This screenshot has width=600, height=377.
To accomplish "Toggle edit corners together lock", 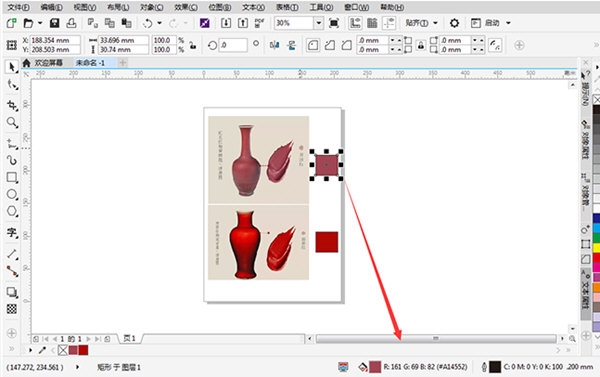I will tap(421, 45).
